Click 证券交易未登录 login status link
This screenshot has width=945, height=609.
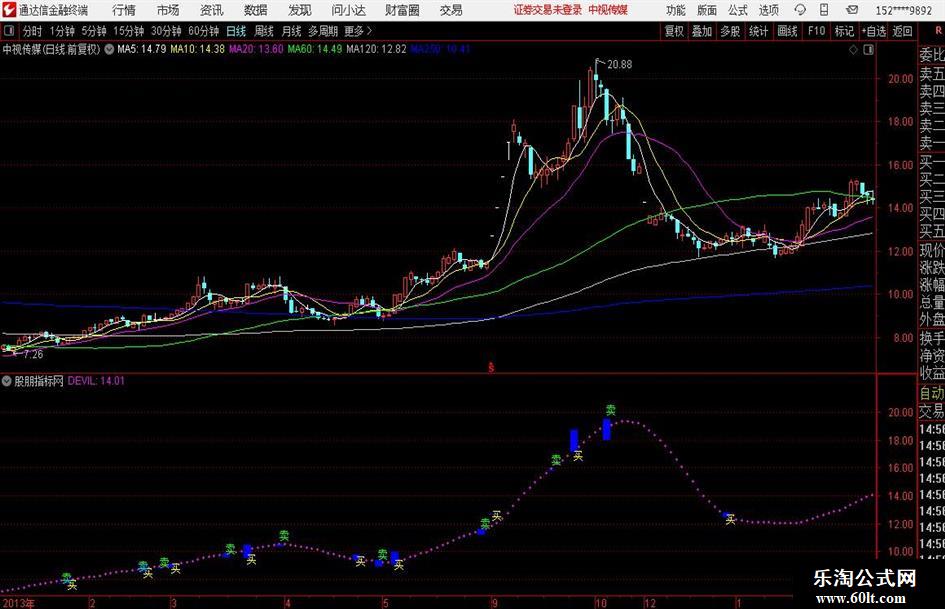coord(548,10)
